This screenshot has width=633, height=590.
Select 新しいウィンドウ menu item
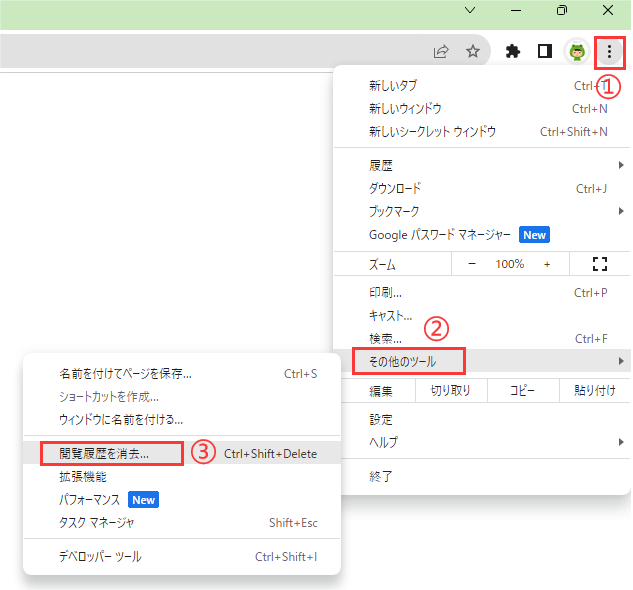[482, 109]
